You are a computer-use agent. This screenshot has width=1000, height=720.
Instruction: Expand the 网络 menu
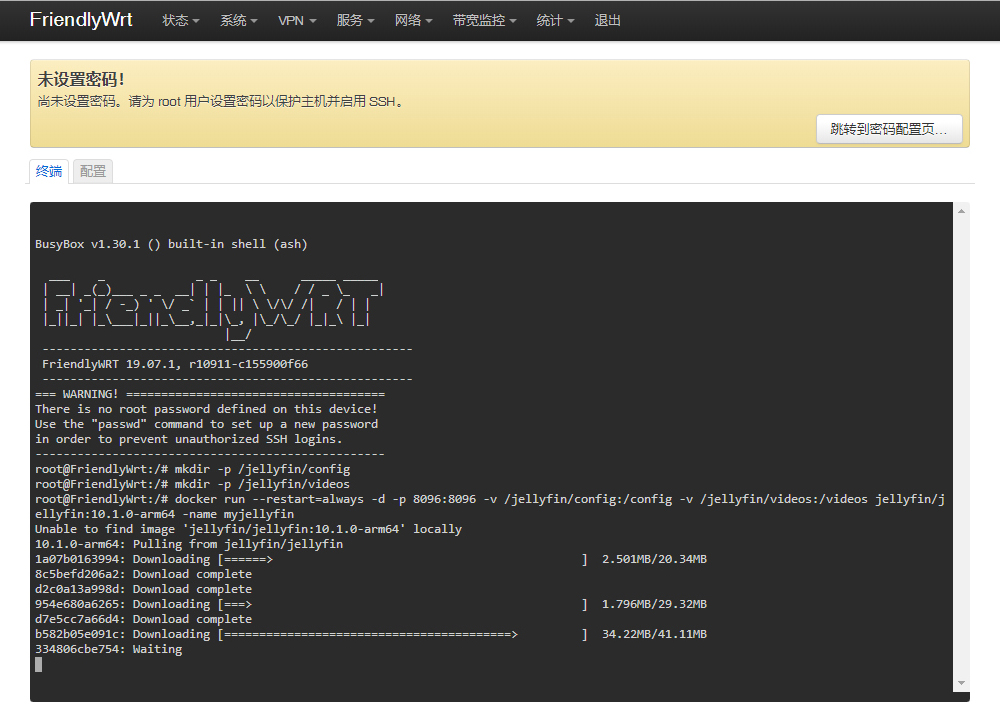tap(413, 20)
